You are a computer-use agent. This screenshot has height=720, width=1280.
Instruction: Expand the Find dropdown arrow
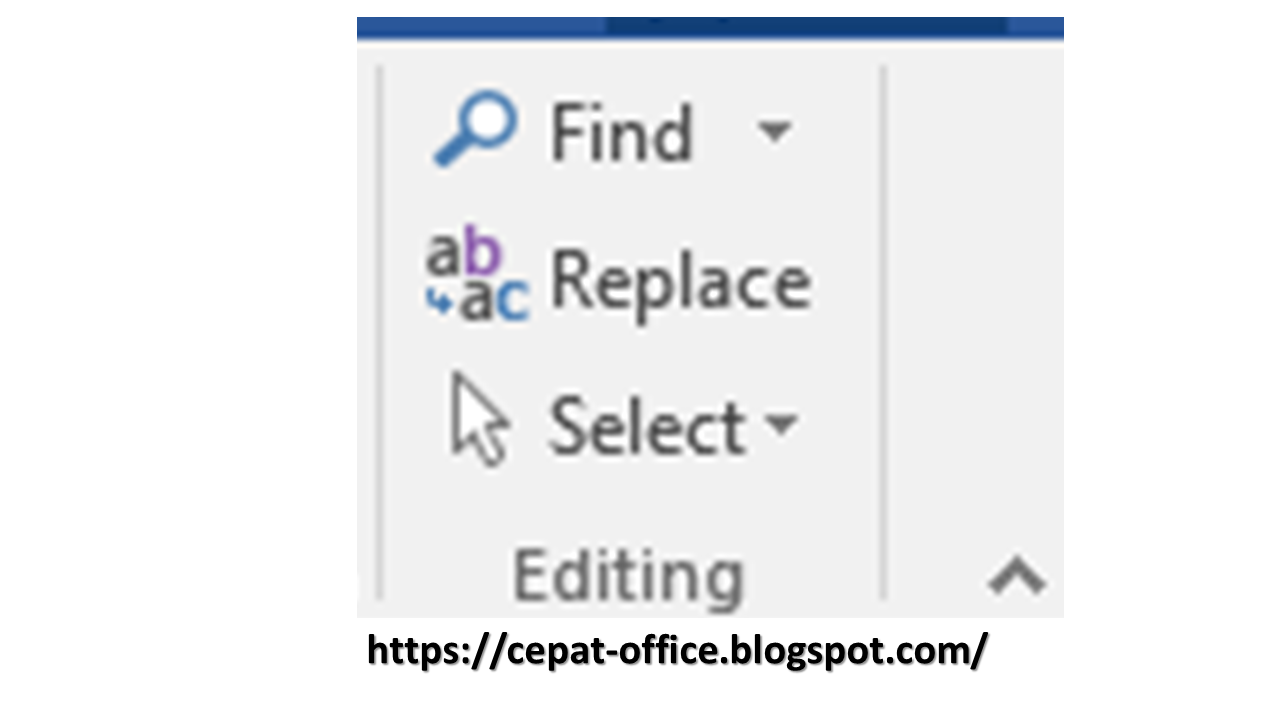click(775, 133)
